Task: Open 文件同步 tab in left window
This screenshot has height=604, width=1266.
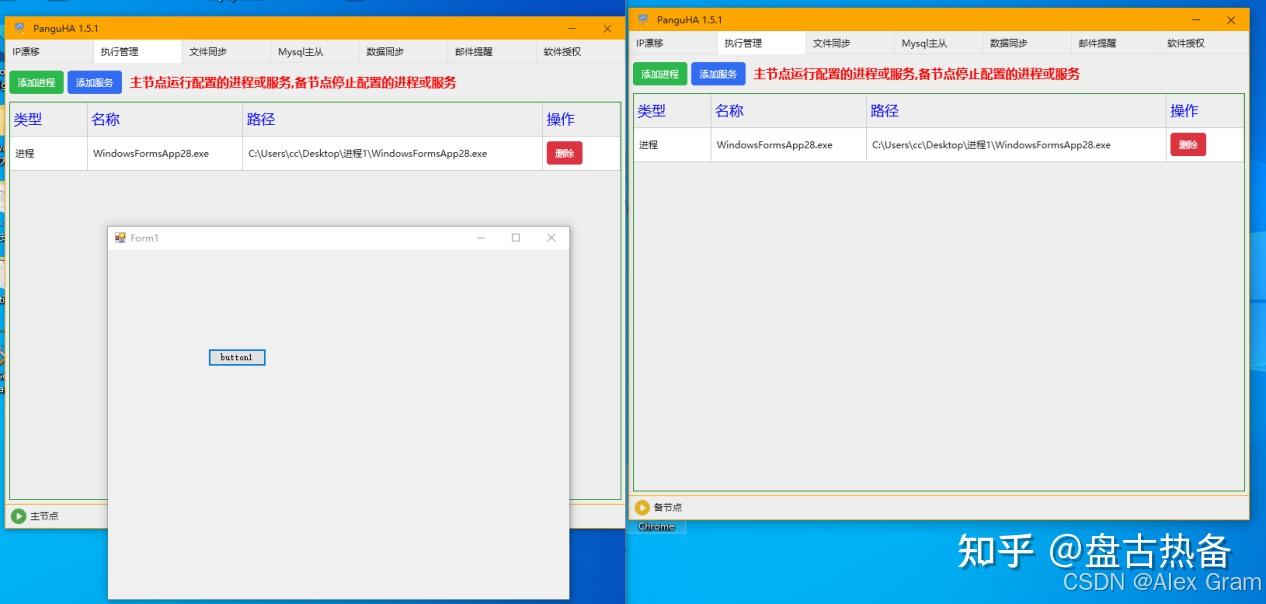Action: click(208, 52)
